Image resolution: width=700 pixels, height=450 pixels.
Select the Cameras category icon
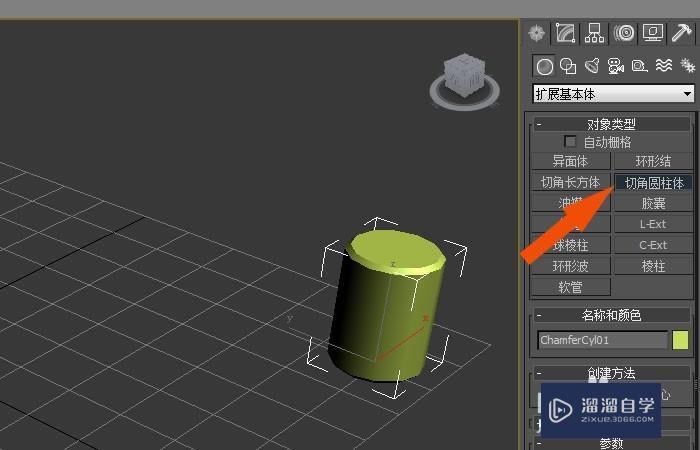616,67
